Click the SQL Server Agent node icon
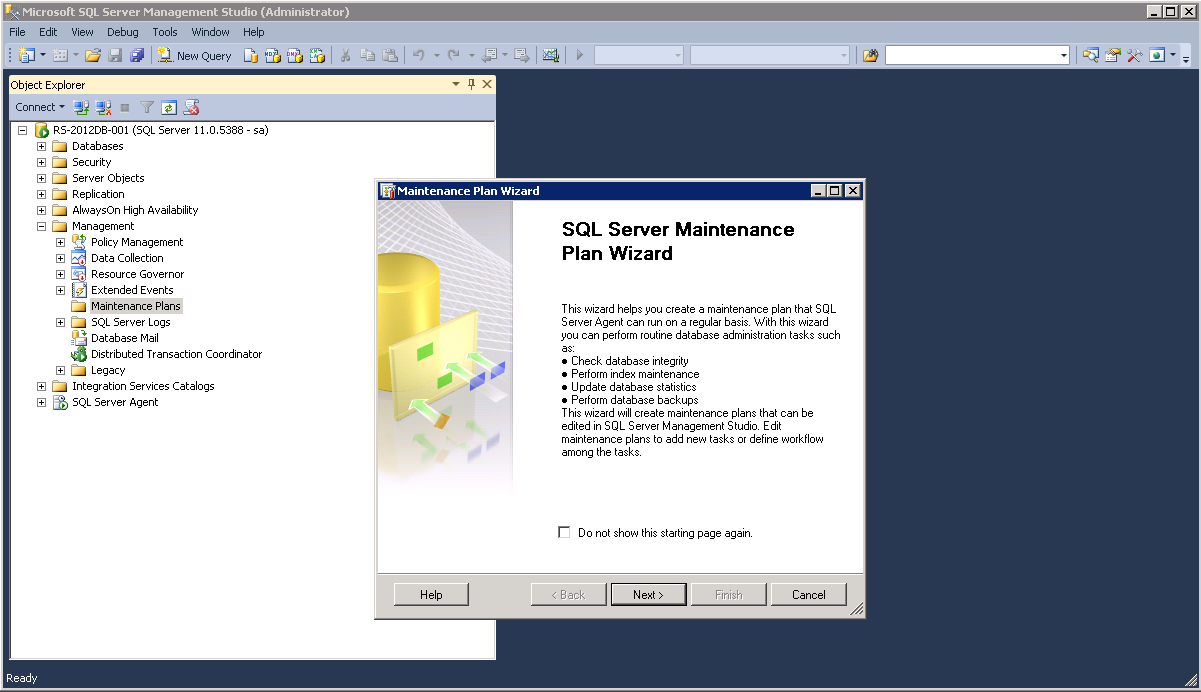 [60, 402]
